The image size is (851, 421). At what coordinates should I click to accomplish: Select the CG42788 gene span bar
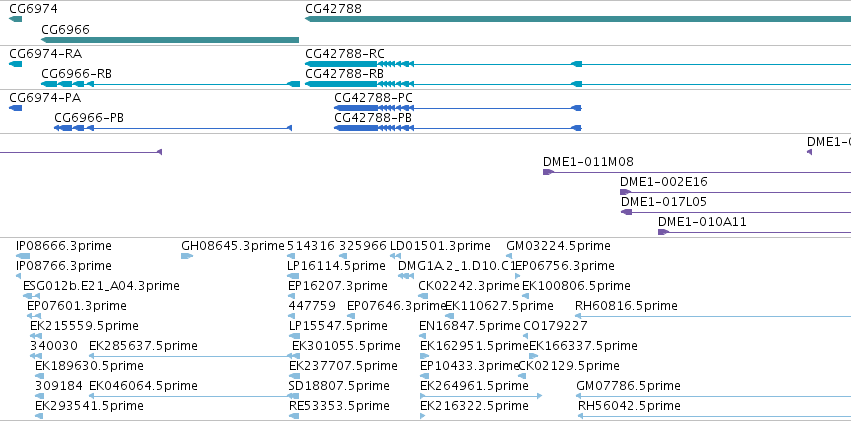point(578,19)
